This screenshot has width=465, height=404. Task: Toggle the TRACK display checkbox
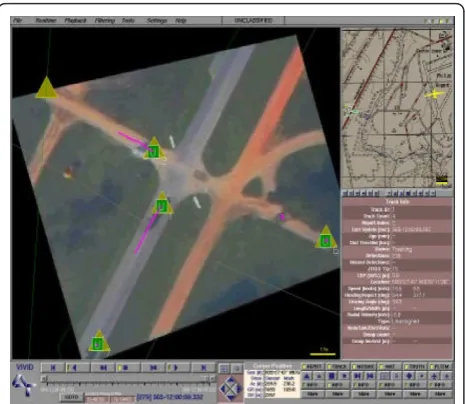[329, 366]
